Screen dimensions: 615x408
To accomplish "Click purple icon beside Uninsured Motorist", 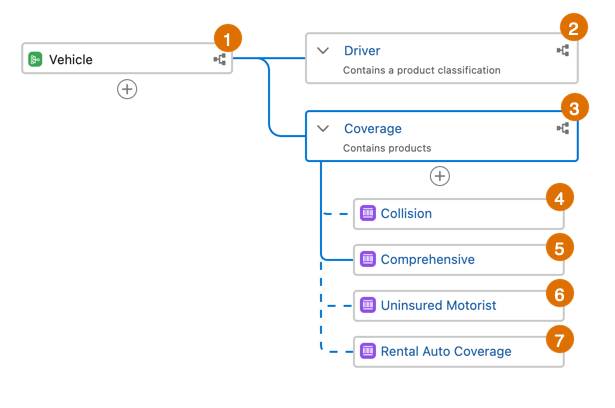I will click(x=368, y=305).
